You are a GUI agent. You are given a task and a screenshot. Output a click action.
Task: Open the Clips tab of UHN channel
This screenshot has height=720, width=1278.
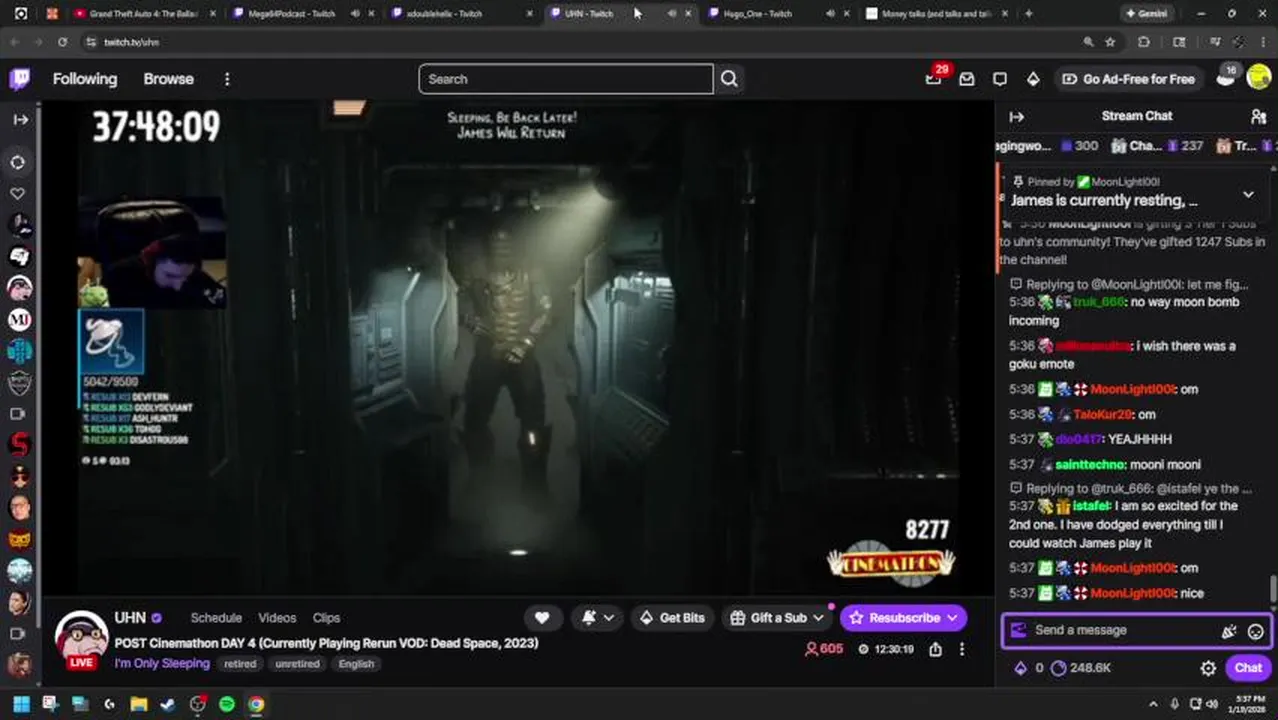pos(326,618)
